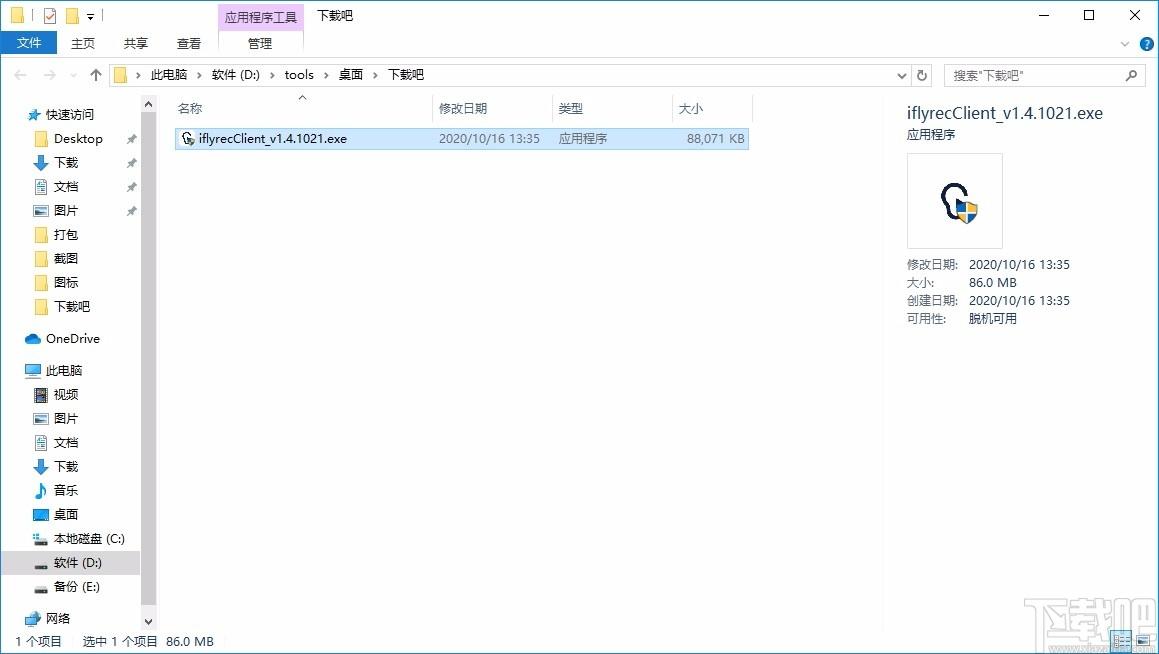Image resolution: width=1159 pixels, height=654 pixels.
Task: Open the 截图 folder in sidebar
Action: coord(66,259)
